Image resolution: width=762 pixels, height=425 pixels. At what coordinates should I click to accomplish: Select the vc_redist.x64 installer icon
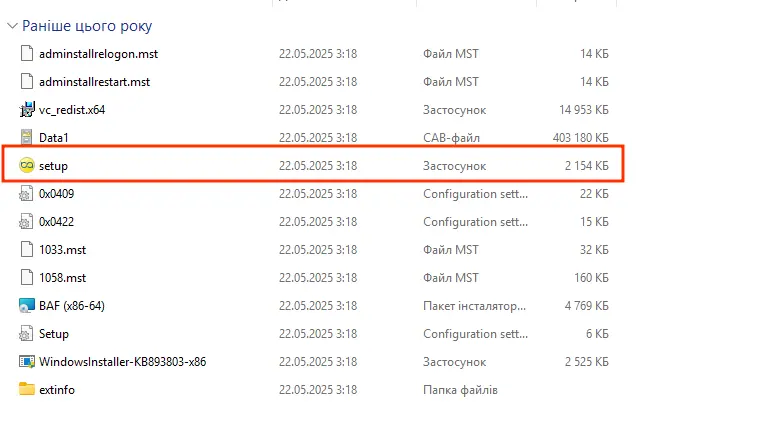click(27, 110)
